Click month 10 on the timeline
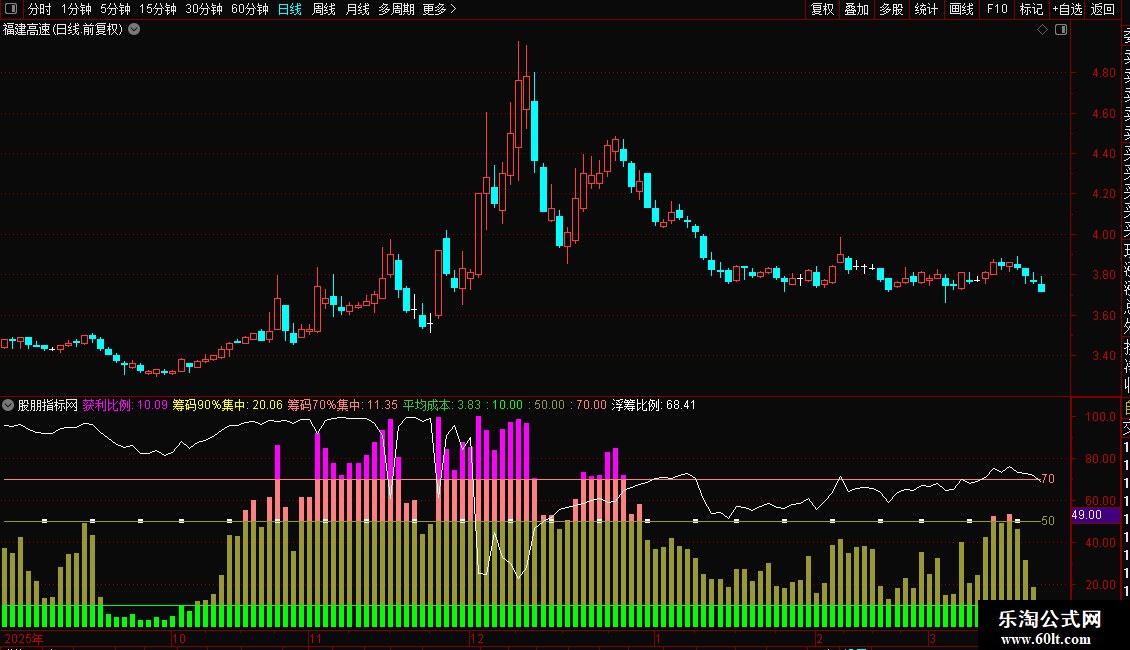Viewport: 1130px width, 650px height. click(x=179, y=638)
